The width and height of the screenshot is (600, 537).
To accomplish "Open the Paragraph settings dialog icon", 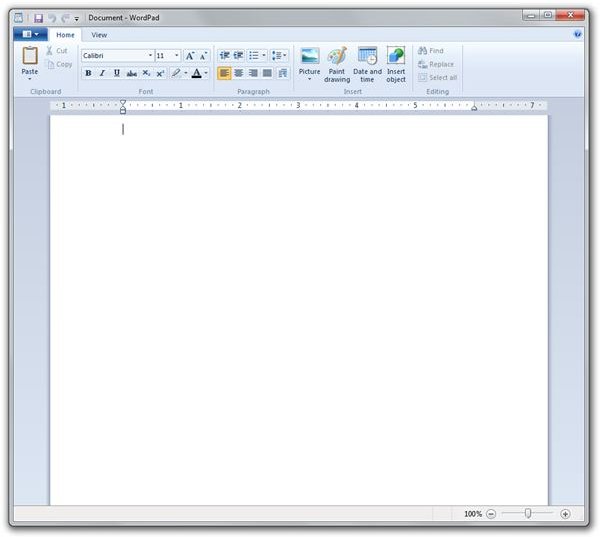I will 283,73.
